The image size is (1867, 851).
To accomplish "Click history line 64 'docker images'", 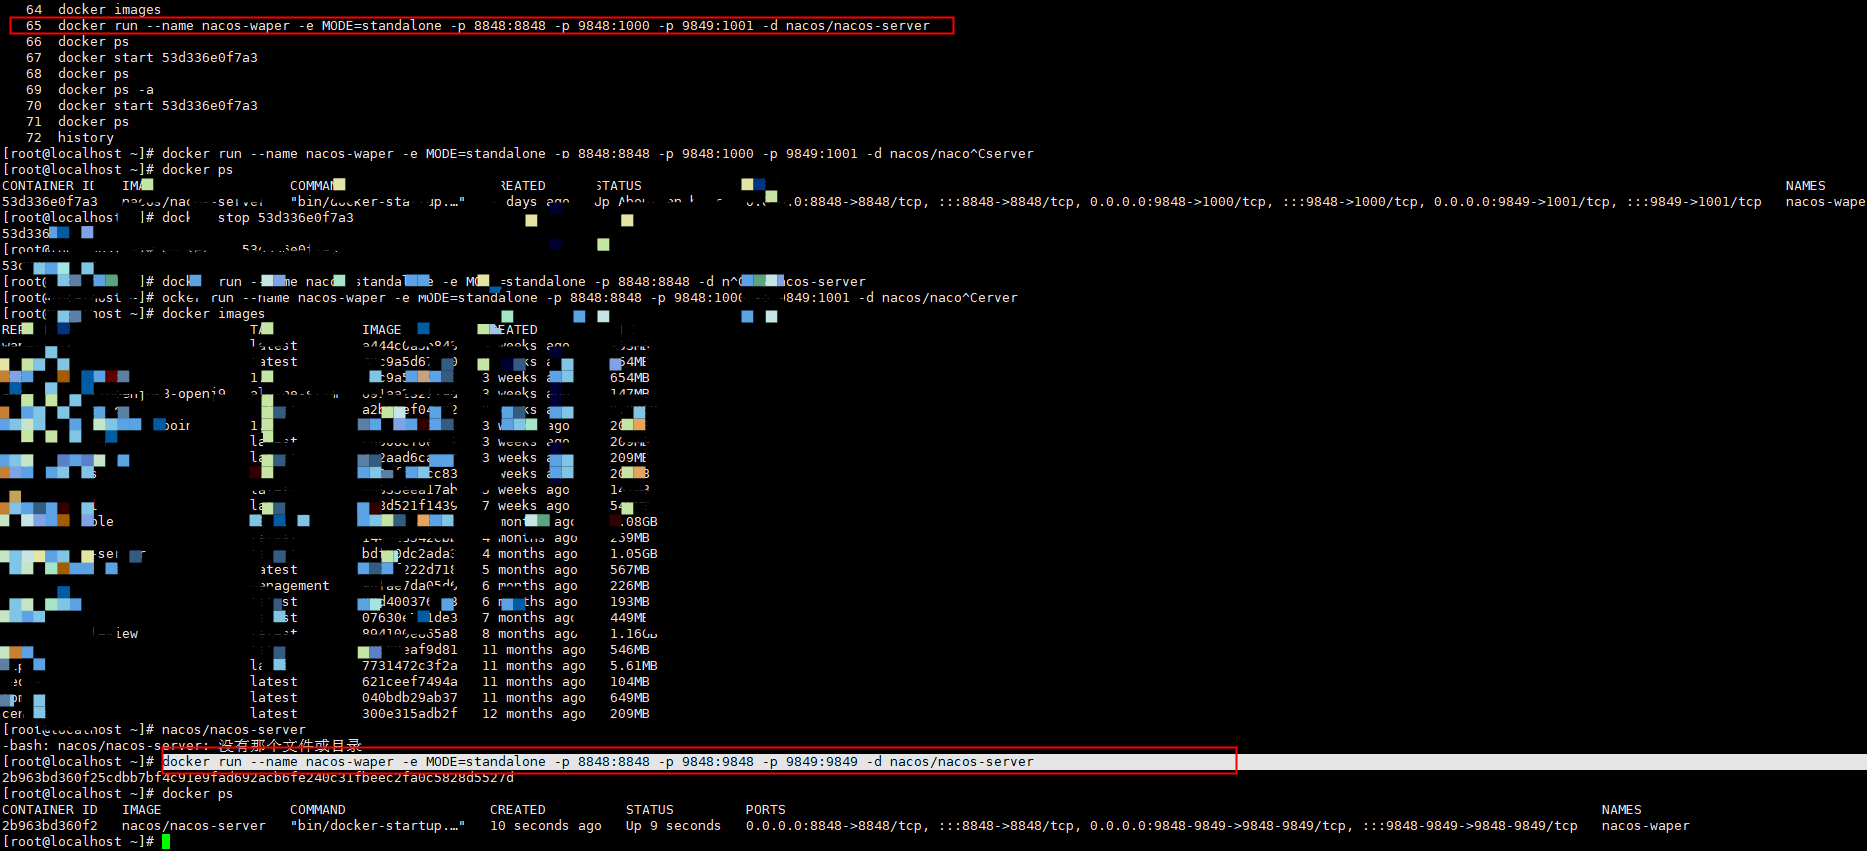I will pyautogui.click(x=109, y=9).
